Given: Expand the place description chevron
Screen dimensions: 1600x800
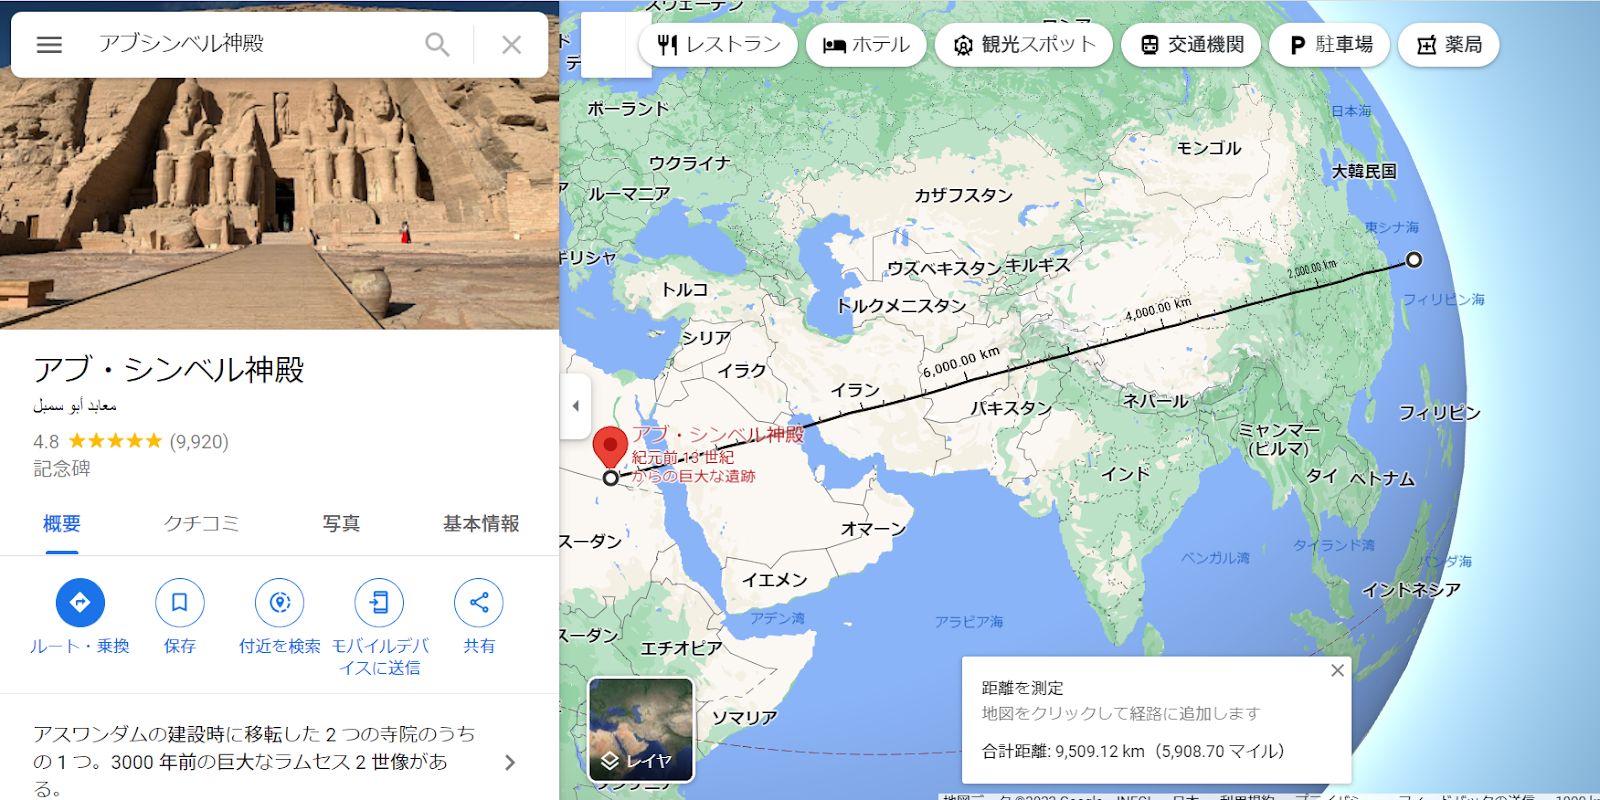Looking at the screenshot, I should pos(510,763).
